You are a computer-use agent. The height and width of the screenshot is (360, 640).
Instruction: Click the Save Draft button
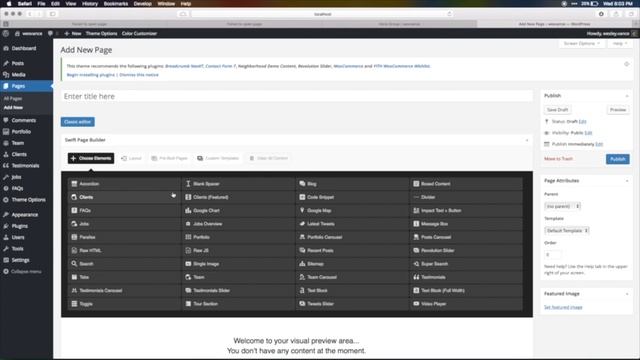pos(558,110)
